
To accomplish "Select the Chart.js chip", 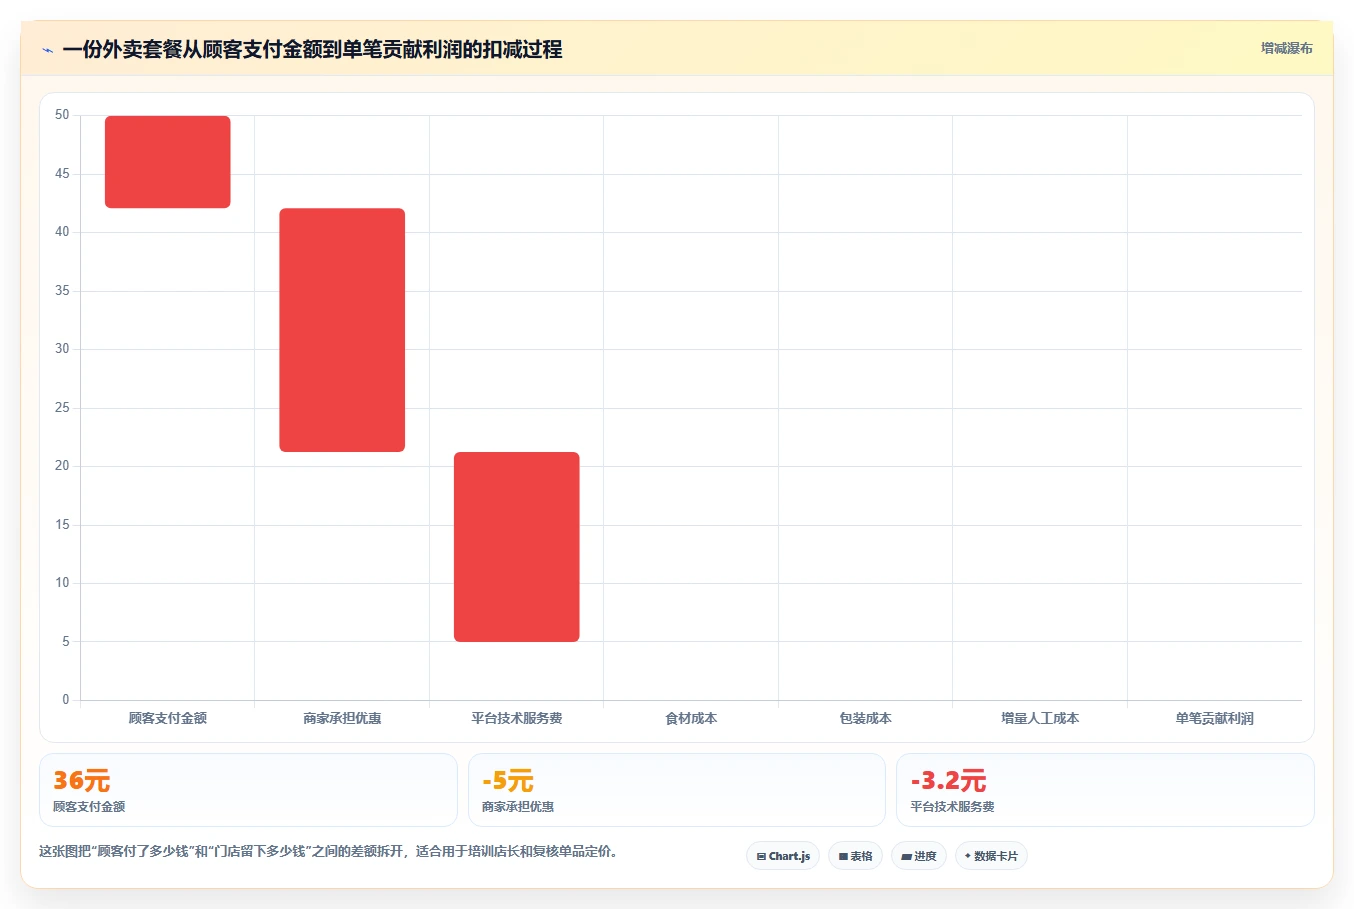I will click(783, 856).
